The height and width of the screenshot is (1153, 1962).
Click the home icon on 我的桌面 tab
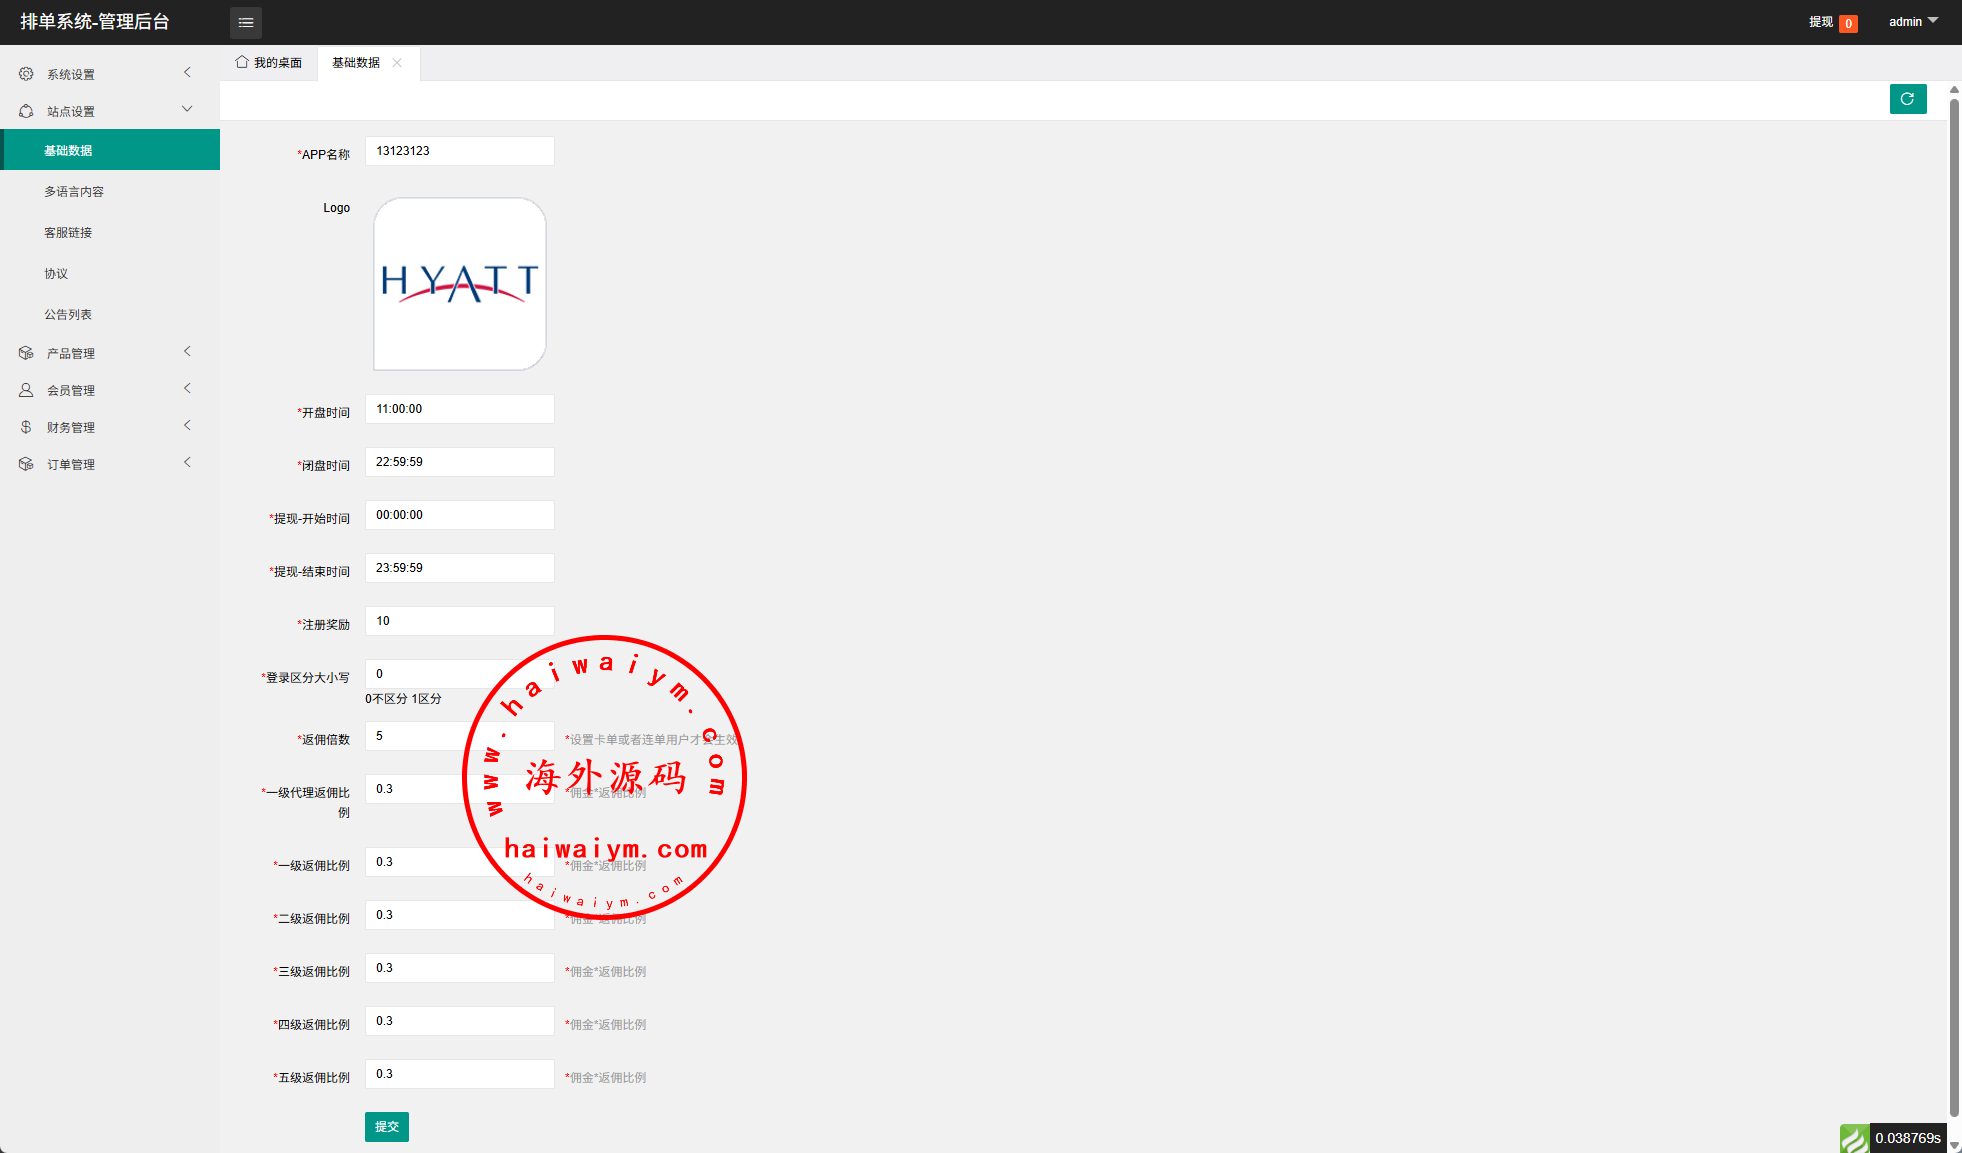[x=242, y=62]
